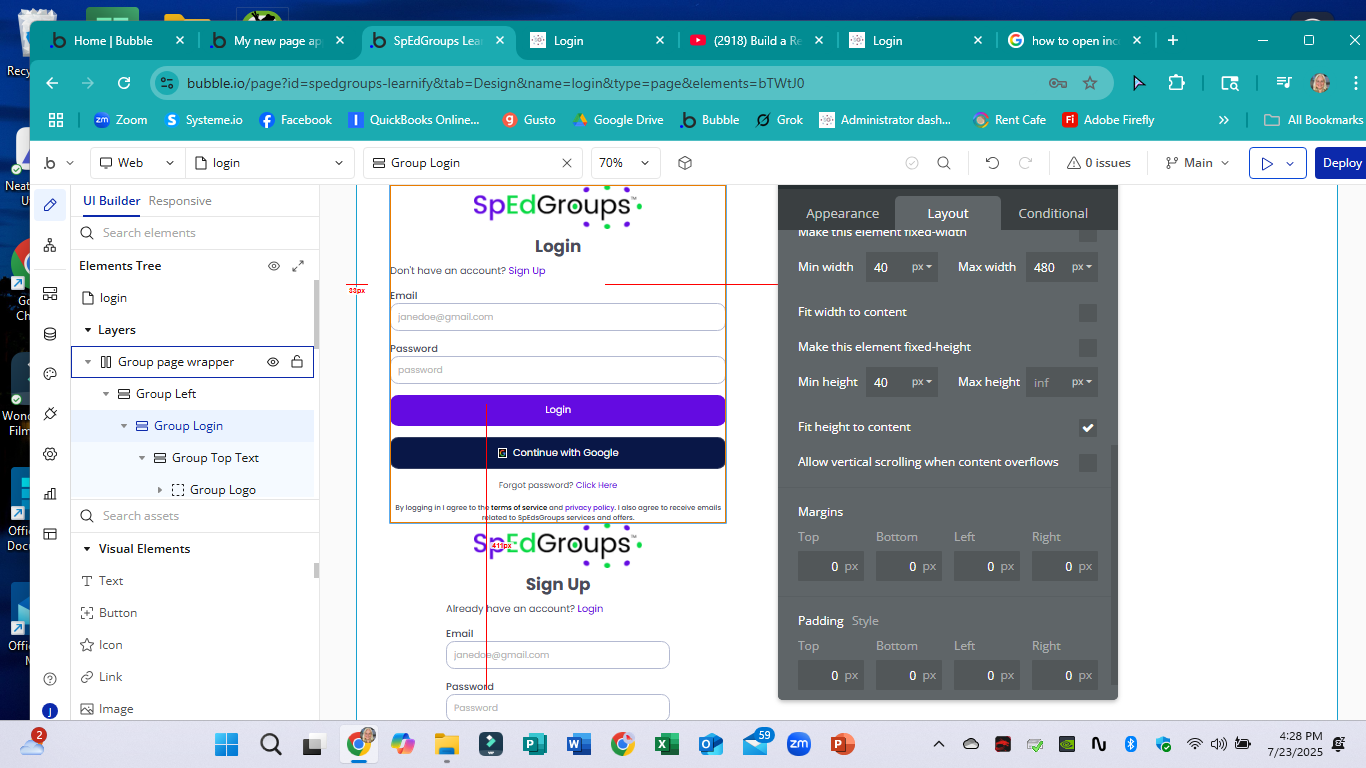Open Microsoft Word from the taskbar
This screenshot has height=768, width=1366.
578,744
